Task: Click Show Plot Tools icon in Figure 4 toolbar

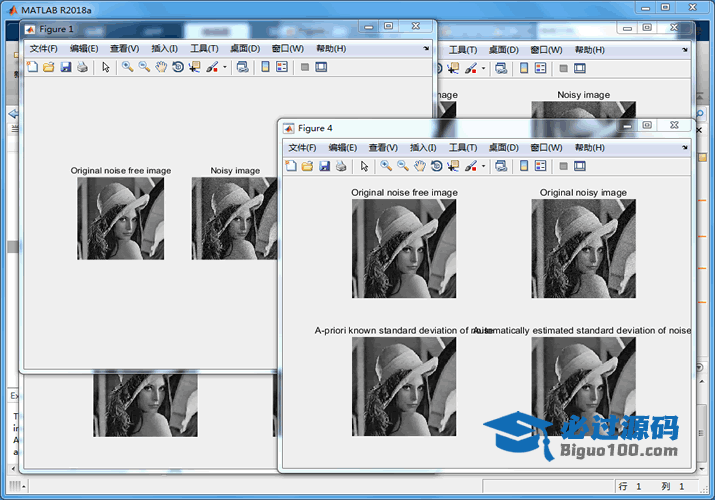Action: (x=580, y=166)
